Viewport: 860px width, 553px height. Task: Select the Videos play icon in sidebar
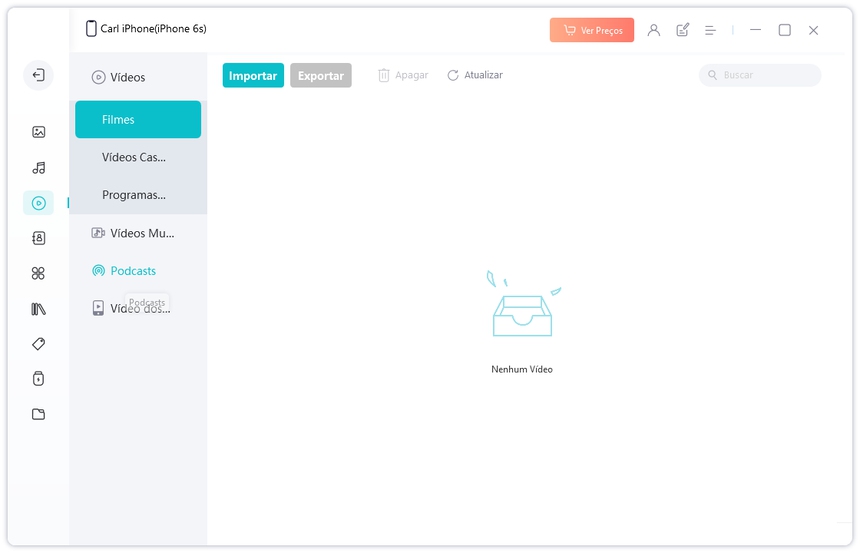tap(38, 203)
